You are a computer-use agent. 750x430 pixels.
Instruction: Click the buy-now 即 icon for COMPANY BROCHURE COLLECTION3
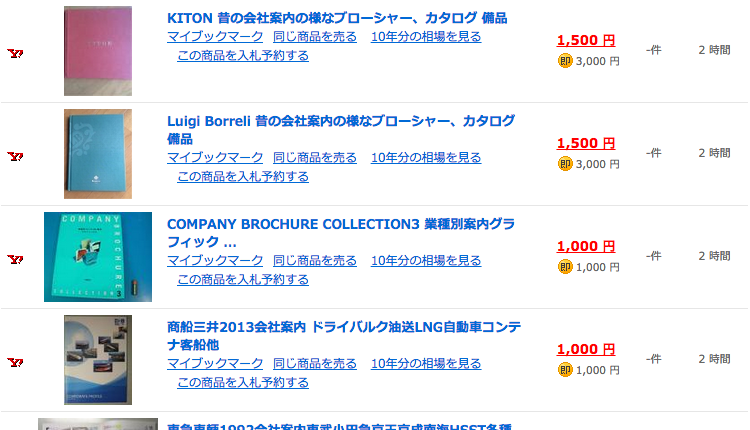pos(565,267)
